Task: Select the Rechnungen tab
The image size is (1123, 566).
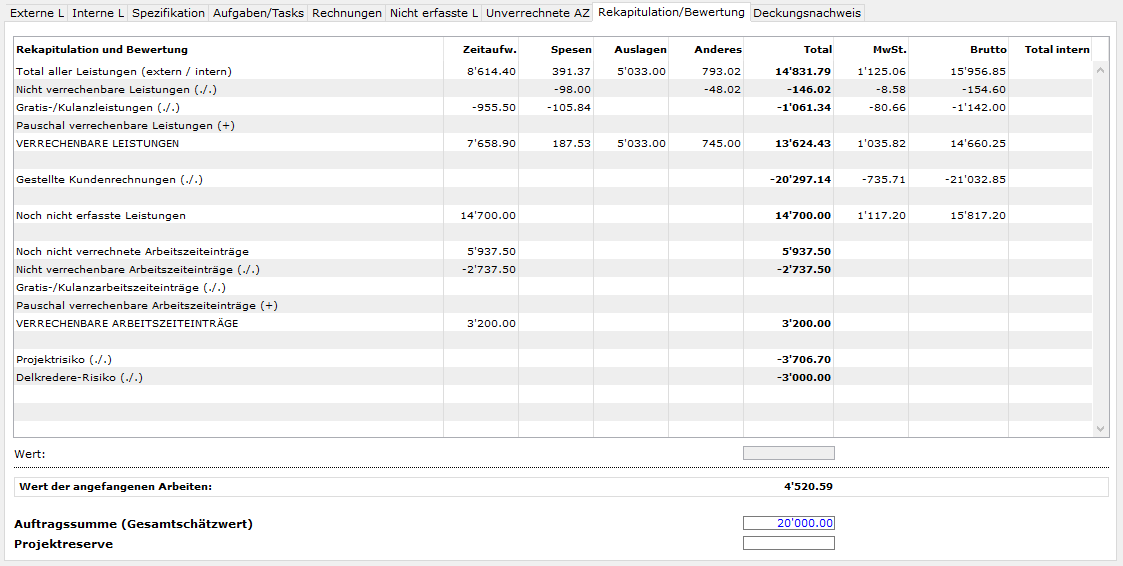Action: point(346,13)
